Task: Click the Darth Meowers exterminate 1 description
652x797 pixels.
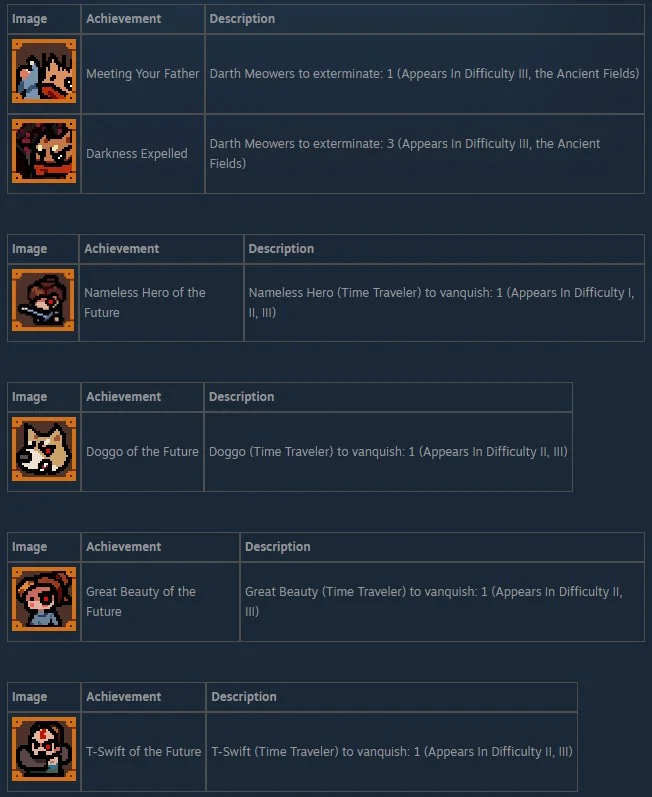Action: click(x=424, y=74)
